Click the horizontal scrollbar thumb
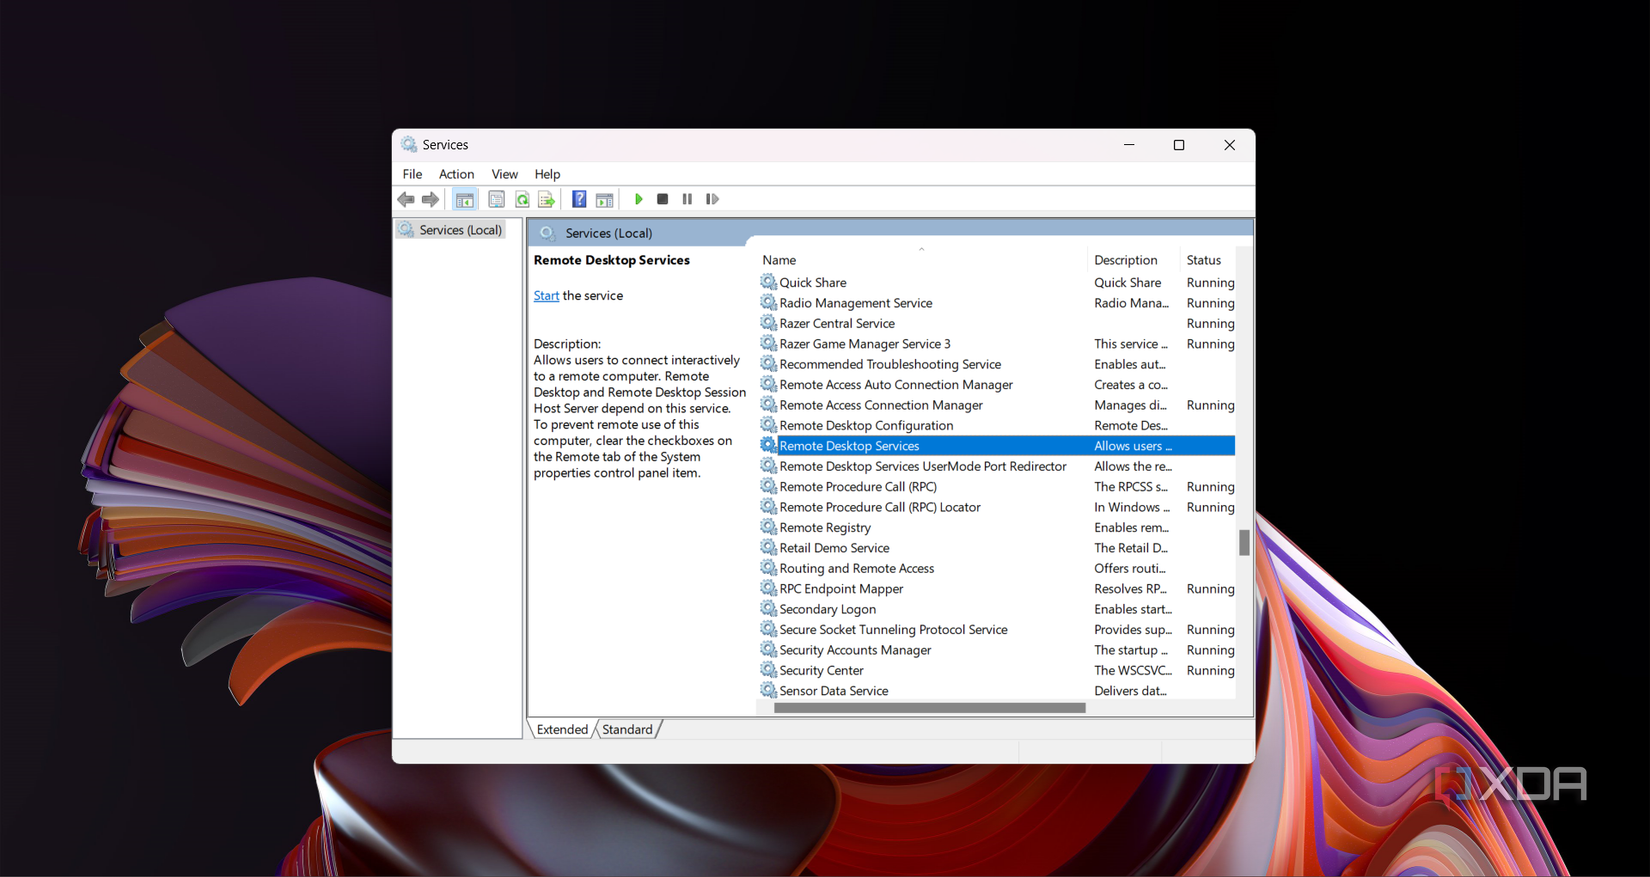1650x877 pixels. (929, 708)
